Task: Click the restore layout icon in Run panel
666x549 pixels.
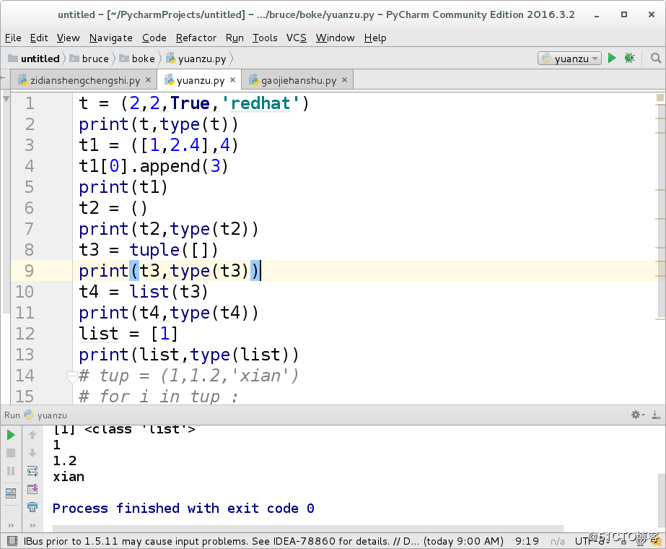Action: [x=11, y=493]
